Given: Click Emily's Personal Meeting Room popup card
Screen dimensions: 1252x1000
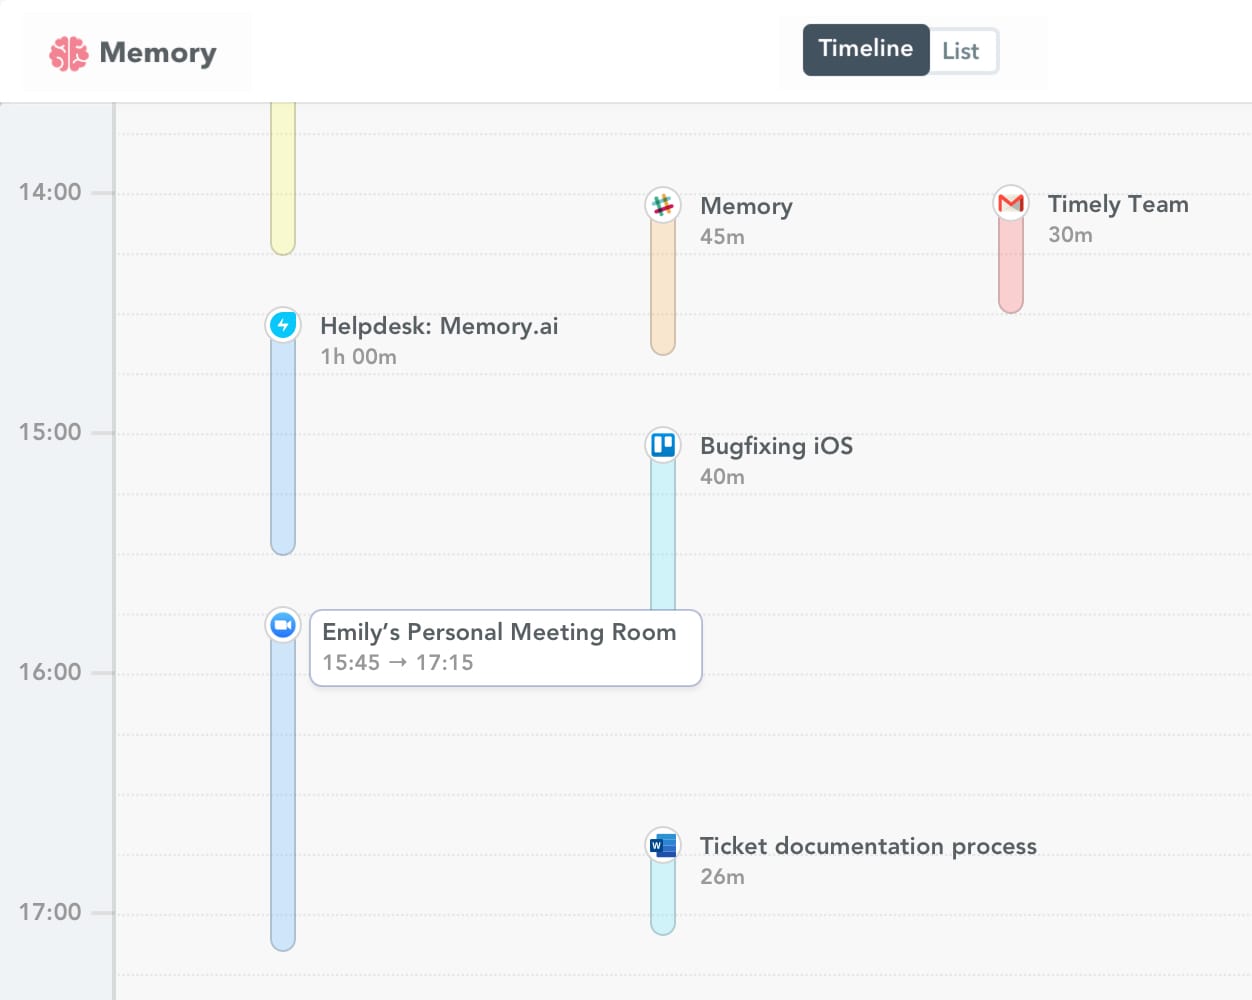Looking at the screenshot, I should click(x=505, y=647).
